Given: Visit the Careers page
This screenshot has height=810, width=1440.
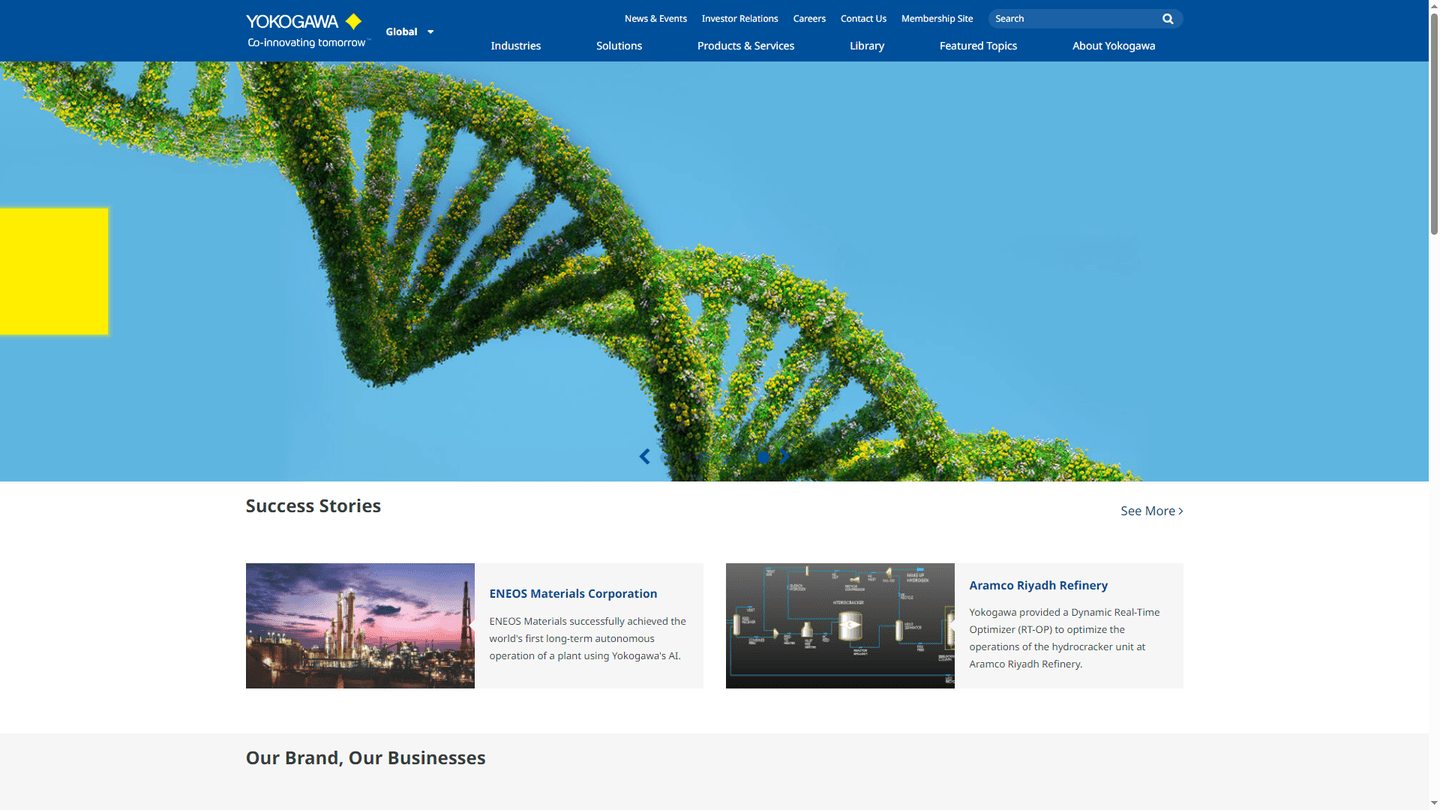Looking at the screenshot, I should [809, 19].
